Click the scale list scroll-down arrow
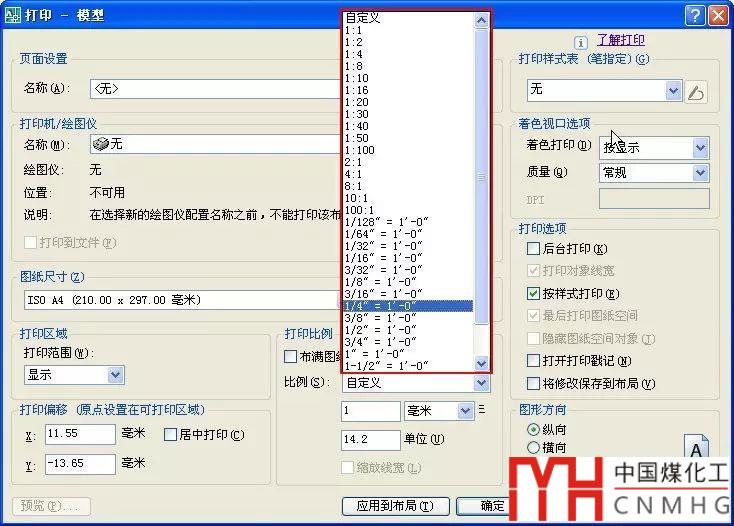This screenshot has width=734, height=526. [x=481, y=363]
